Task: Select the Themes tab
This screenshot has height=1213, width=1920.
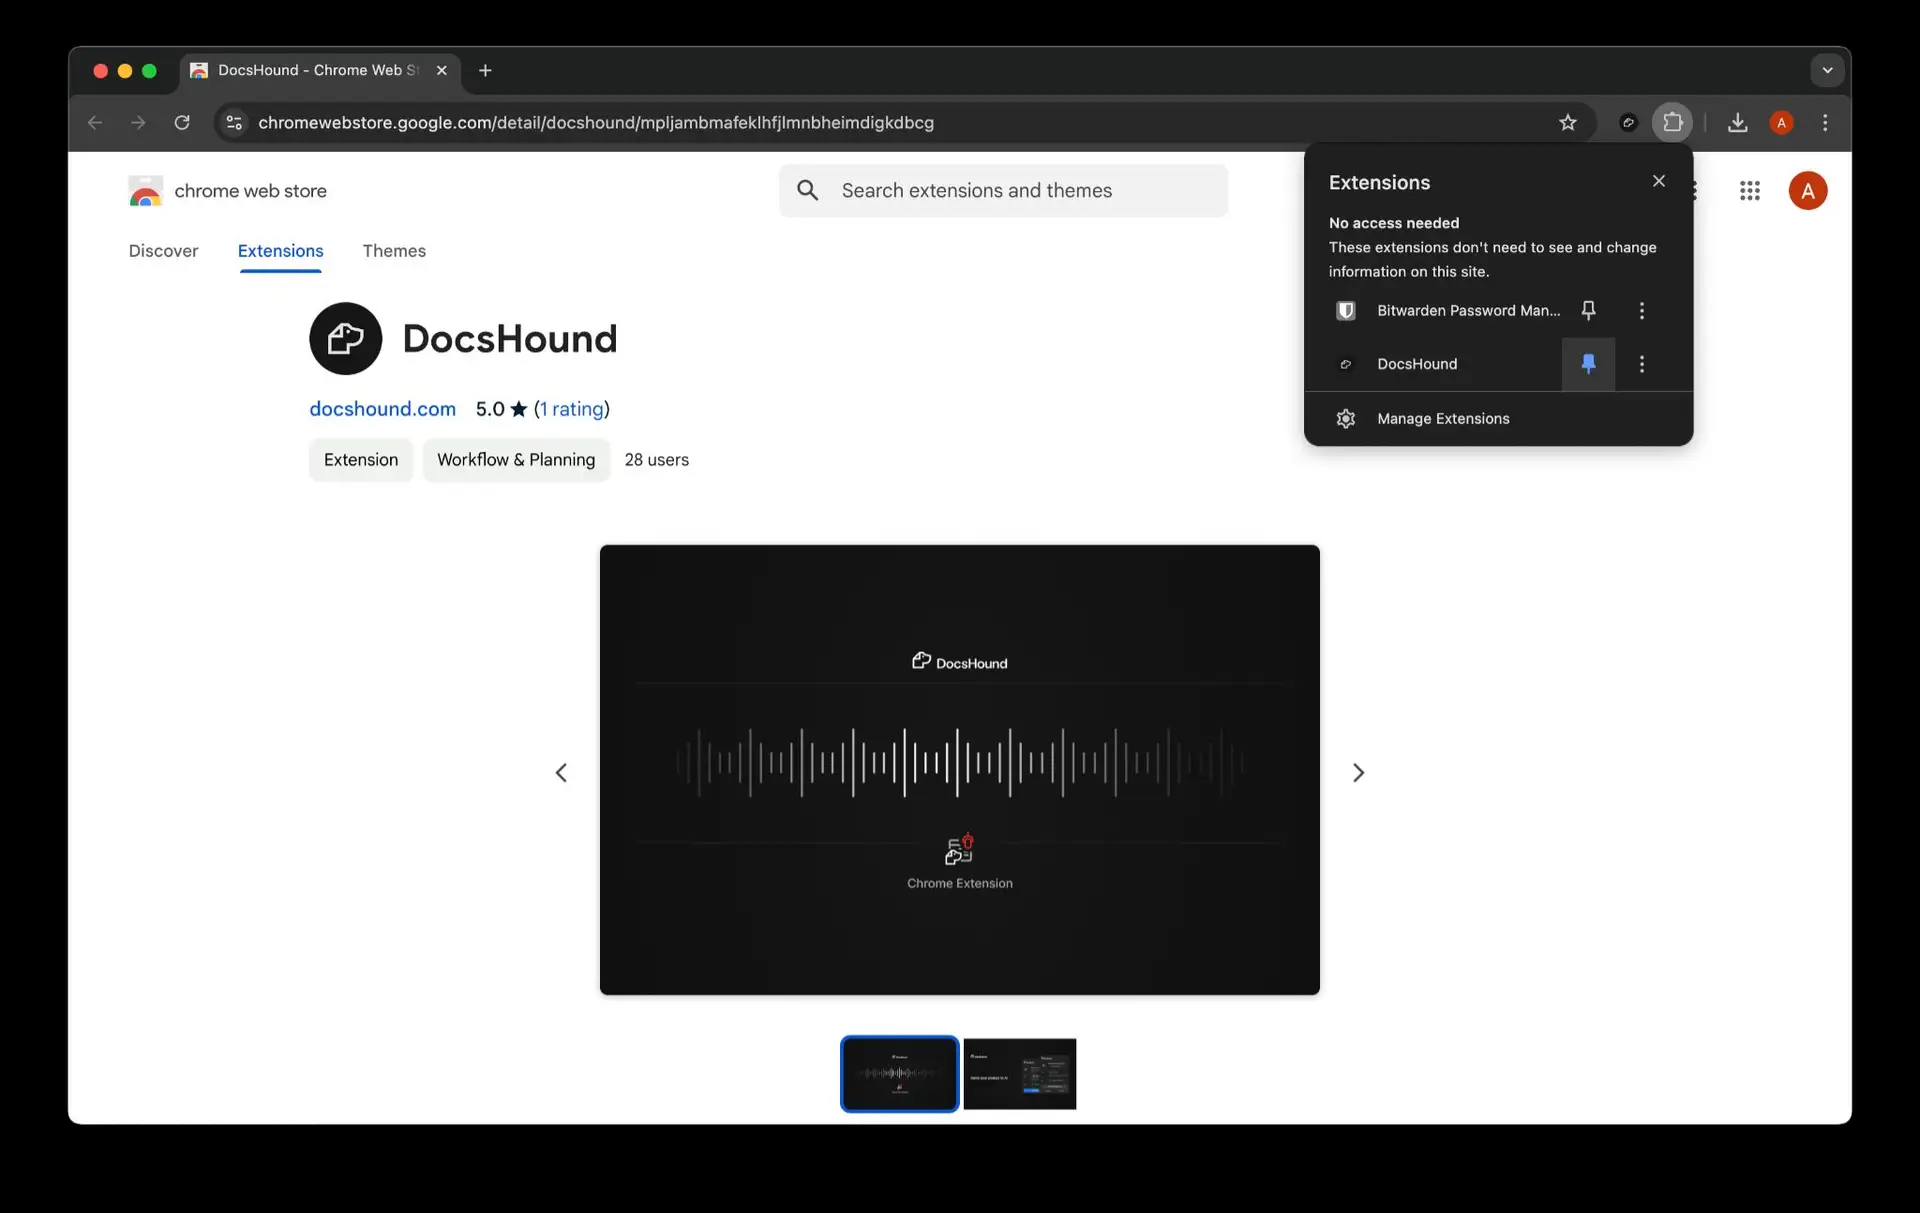Action: coord(393,252)
